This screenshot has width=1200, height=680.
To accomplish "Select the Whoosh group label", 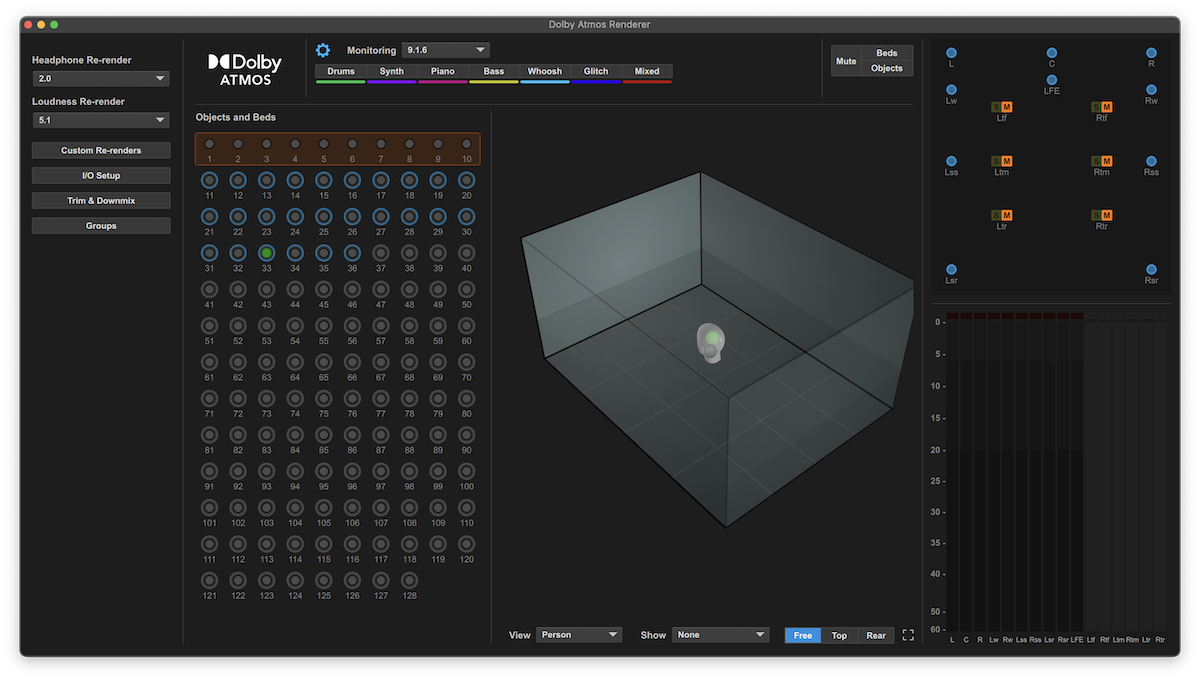I will [x=544, y=71].
